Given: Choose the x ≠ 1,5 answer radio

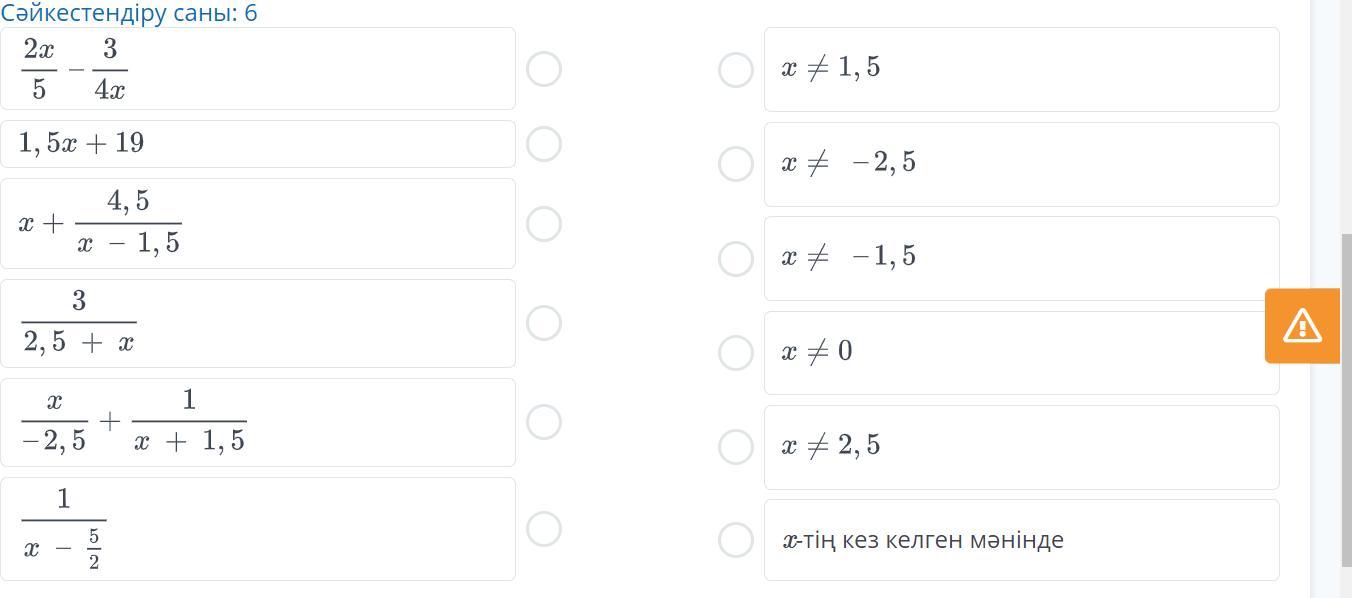Looking at the screenshot, I should click(736, 69).
